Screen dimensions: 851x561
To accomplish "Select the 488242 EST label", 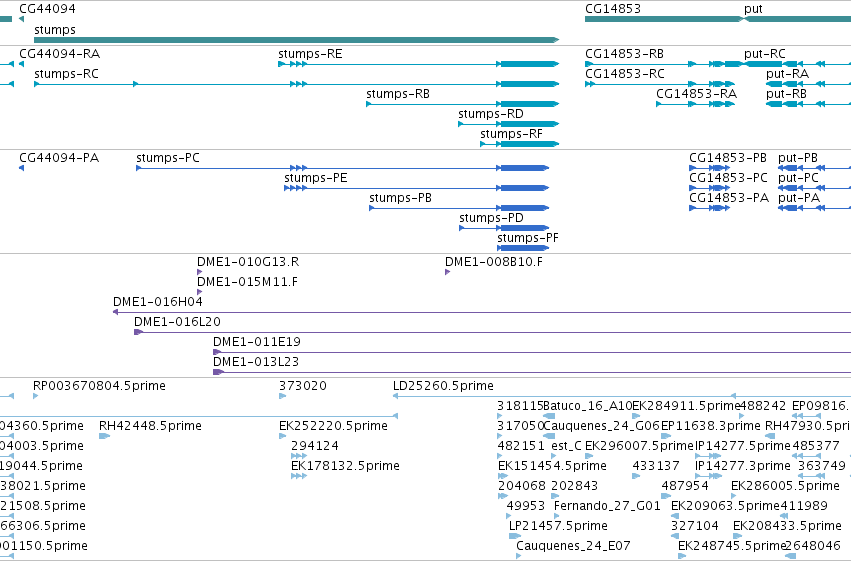I will pos(763,406).
